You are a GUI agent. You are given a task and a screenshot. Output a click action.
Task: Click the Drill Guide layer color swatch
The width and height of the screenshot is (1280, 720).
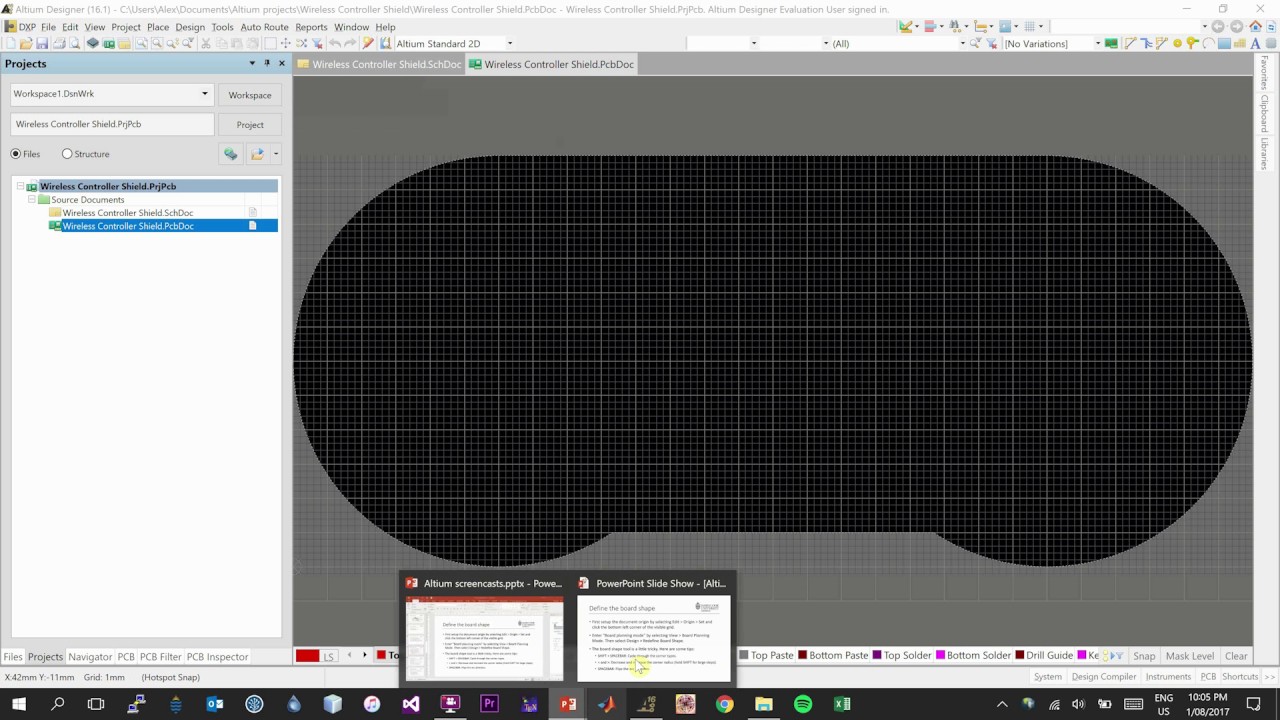[x=1019, y=656]
